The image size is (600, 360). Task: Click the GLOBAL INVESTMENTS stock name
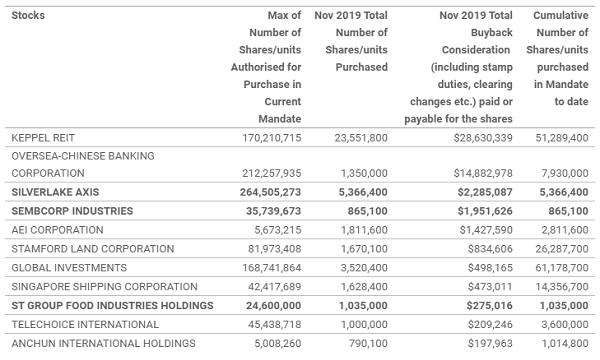pos(69,268)
